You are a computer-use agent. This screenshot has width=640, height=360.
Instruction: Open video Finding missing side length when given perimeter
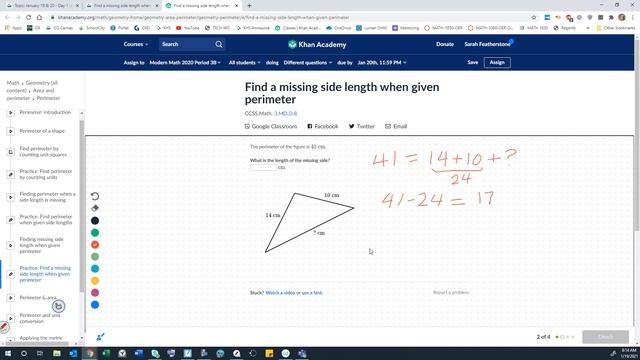point(41,245)
